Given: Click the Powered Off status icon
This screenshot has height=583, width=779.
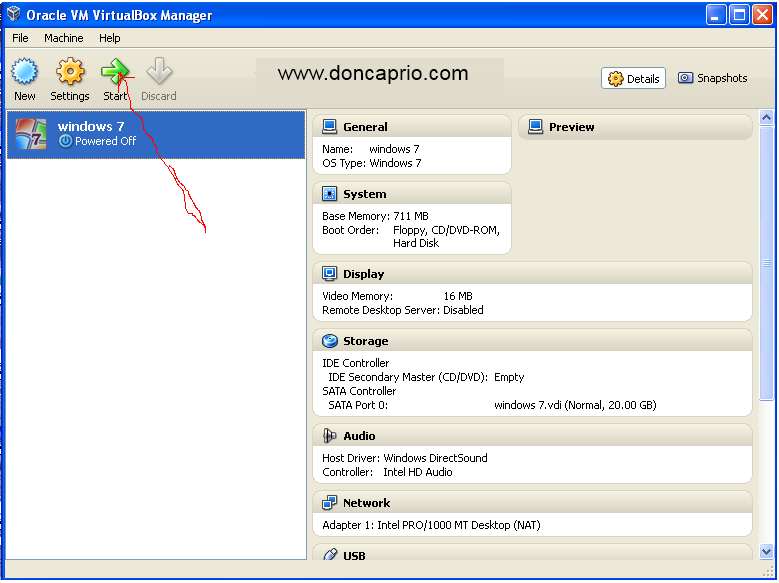Looking at the screenshot, I should point(65,141).
